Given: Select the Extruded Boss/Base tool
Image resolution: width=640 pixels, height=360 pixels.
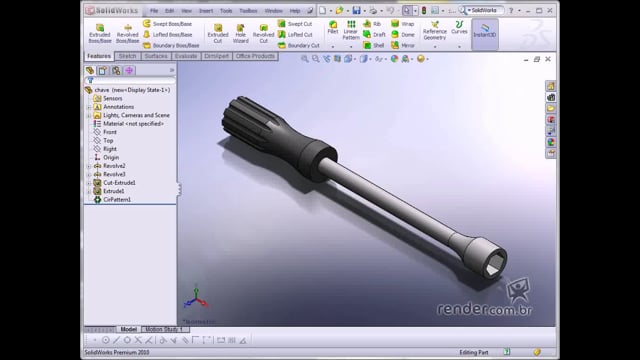Looking at the screenshot, I should (x=100, y=33).
